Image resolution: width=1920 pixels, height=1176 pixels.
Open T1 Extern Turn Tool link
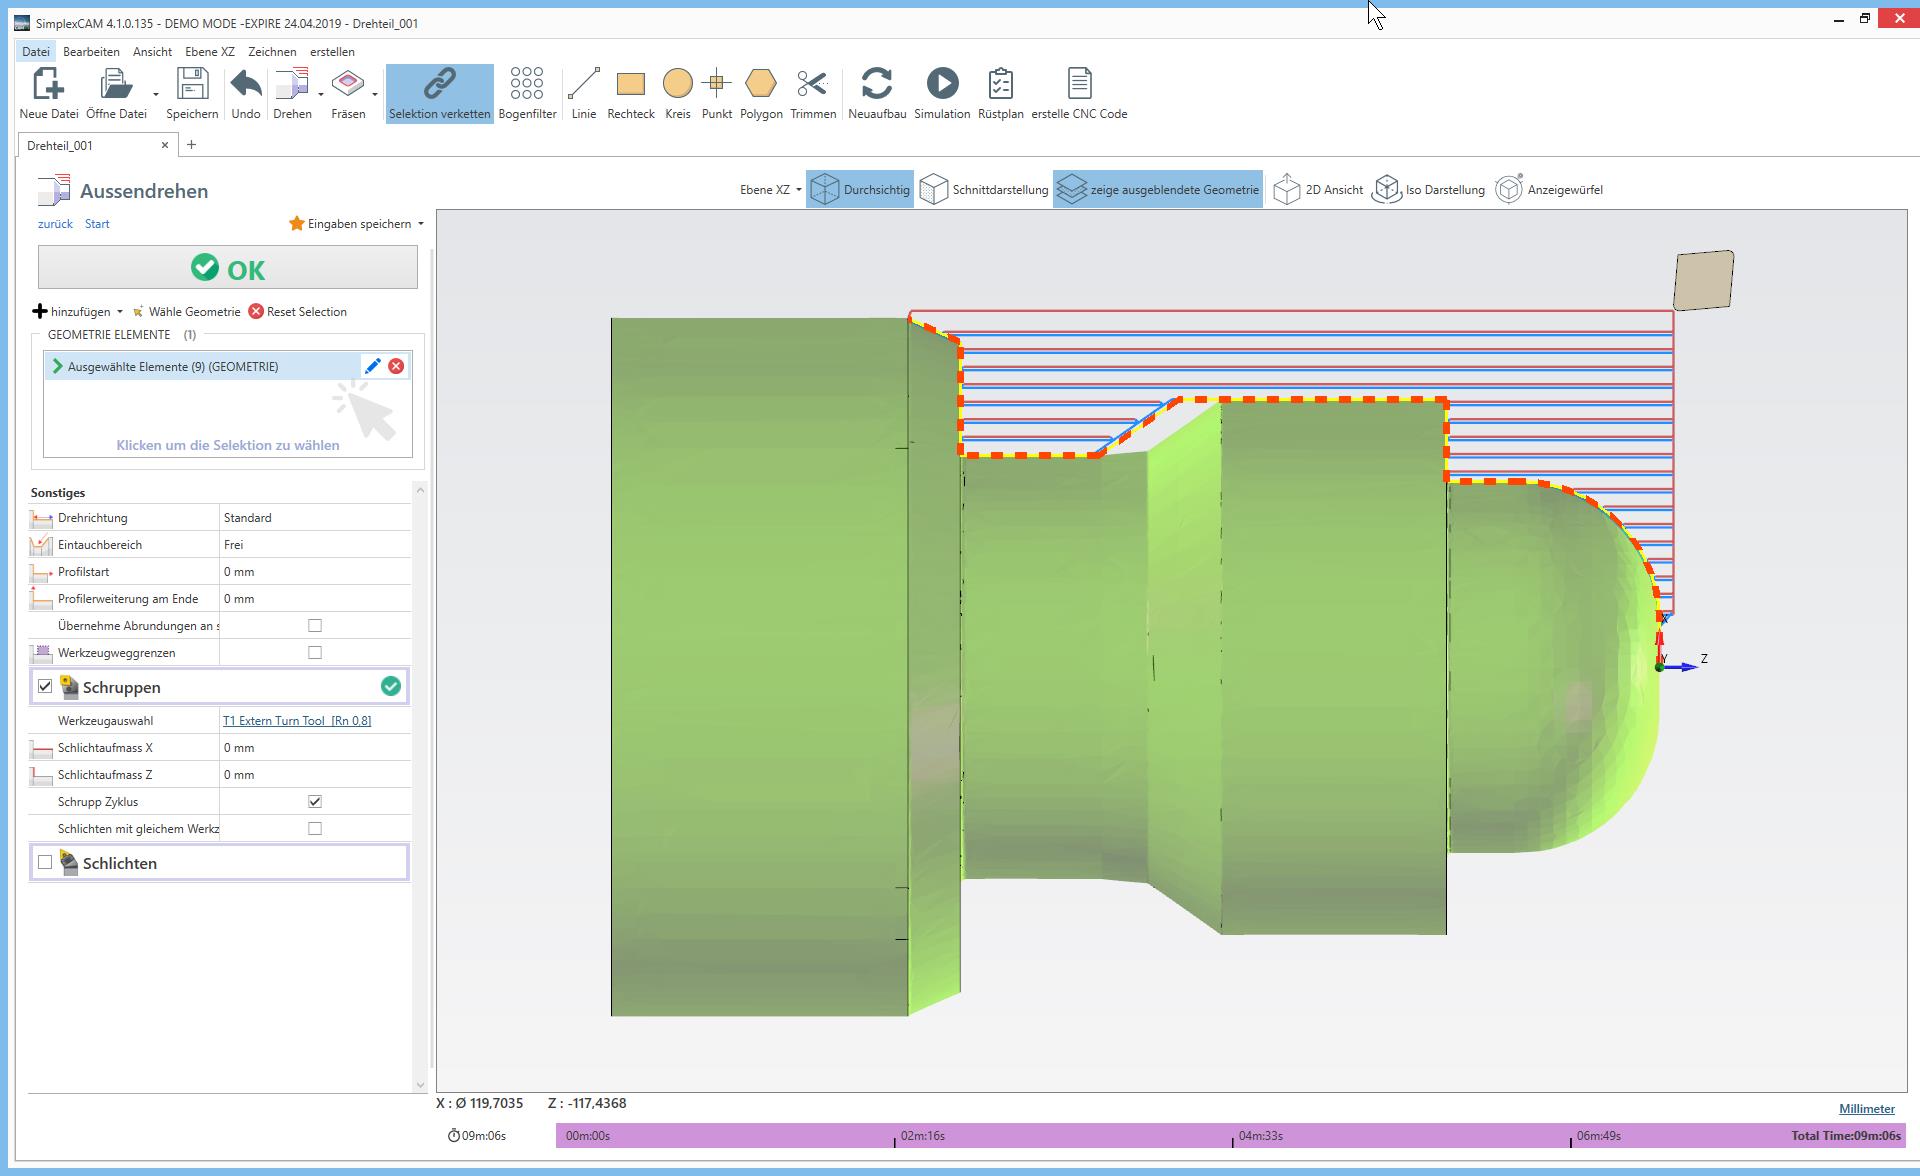coord(296,721)
